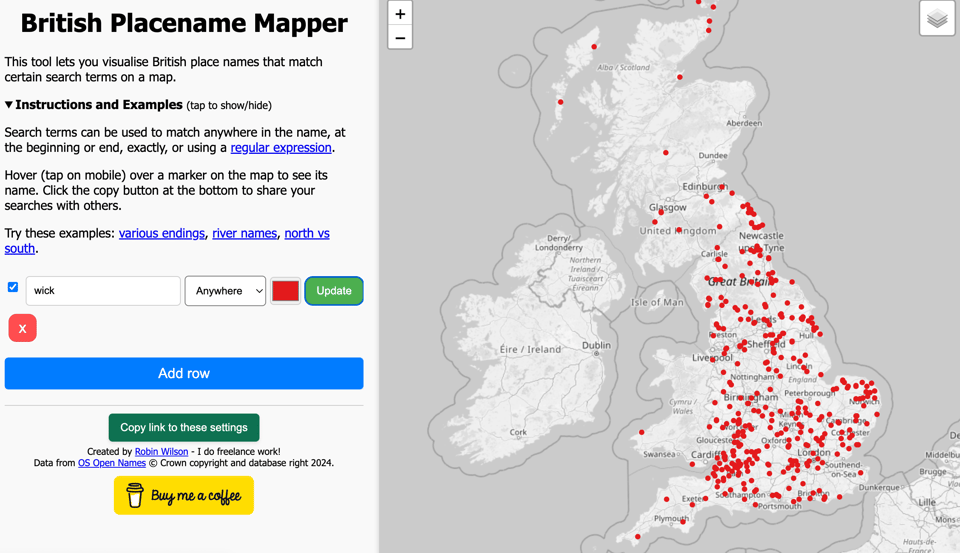
Task: Open the OS Open Names link
Action: pos(112,463)
